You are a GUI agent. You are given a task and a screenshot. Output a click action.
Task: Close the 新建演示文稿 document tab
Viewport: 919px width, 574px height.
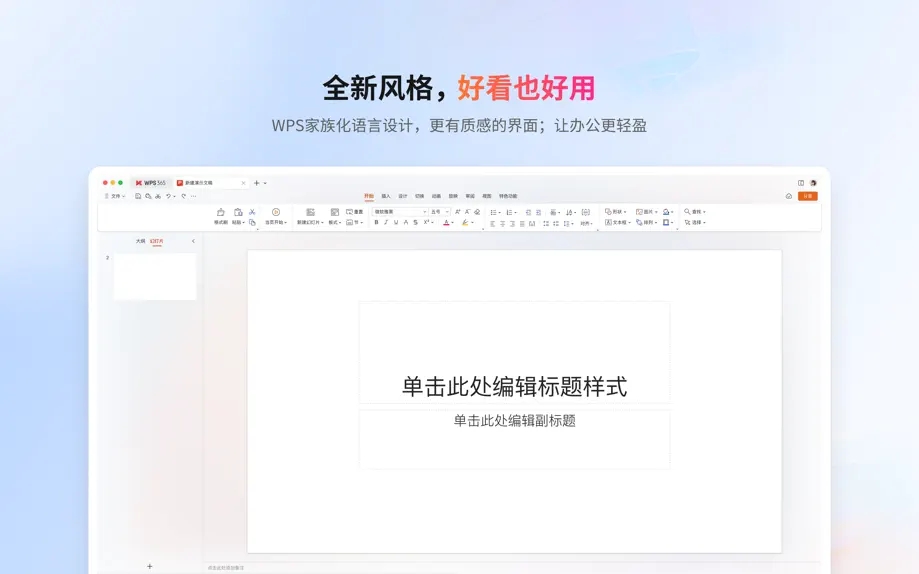[x=243, y=183]
